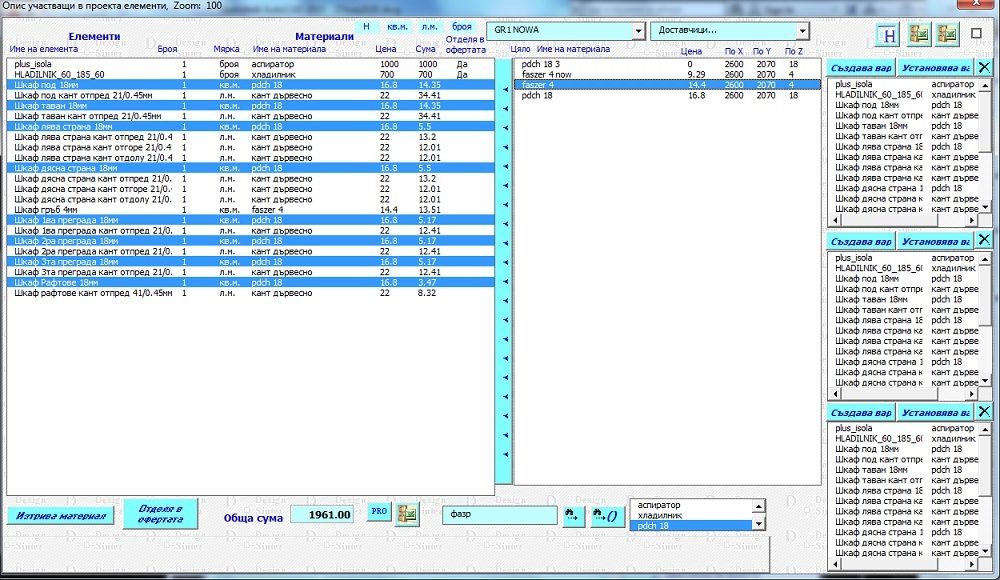Click Установява in the bottom variant panel
The height and width of the screenshot is (580, 1000).
click(935, 413)
